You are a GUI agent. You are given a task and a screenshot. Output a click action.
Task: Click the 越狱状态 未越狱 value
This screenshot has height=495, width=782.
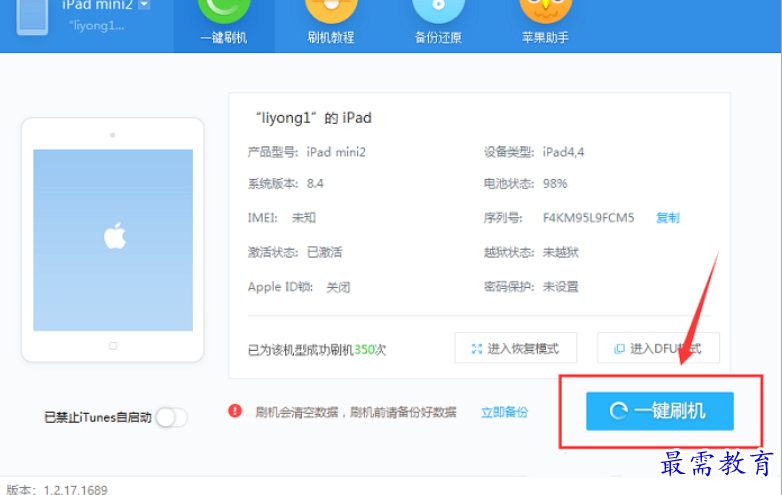561,252
